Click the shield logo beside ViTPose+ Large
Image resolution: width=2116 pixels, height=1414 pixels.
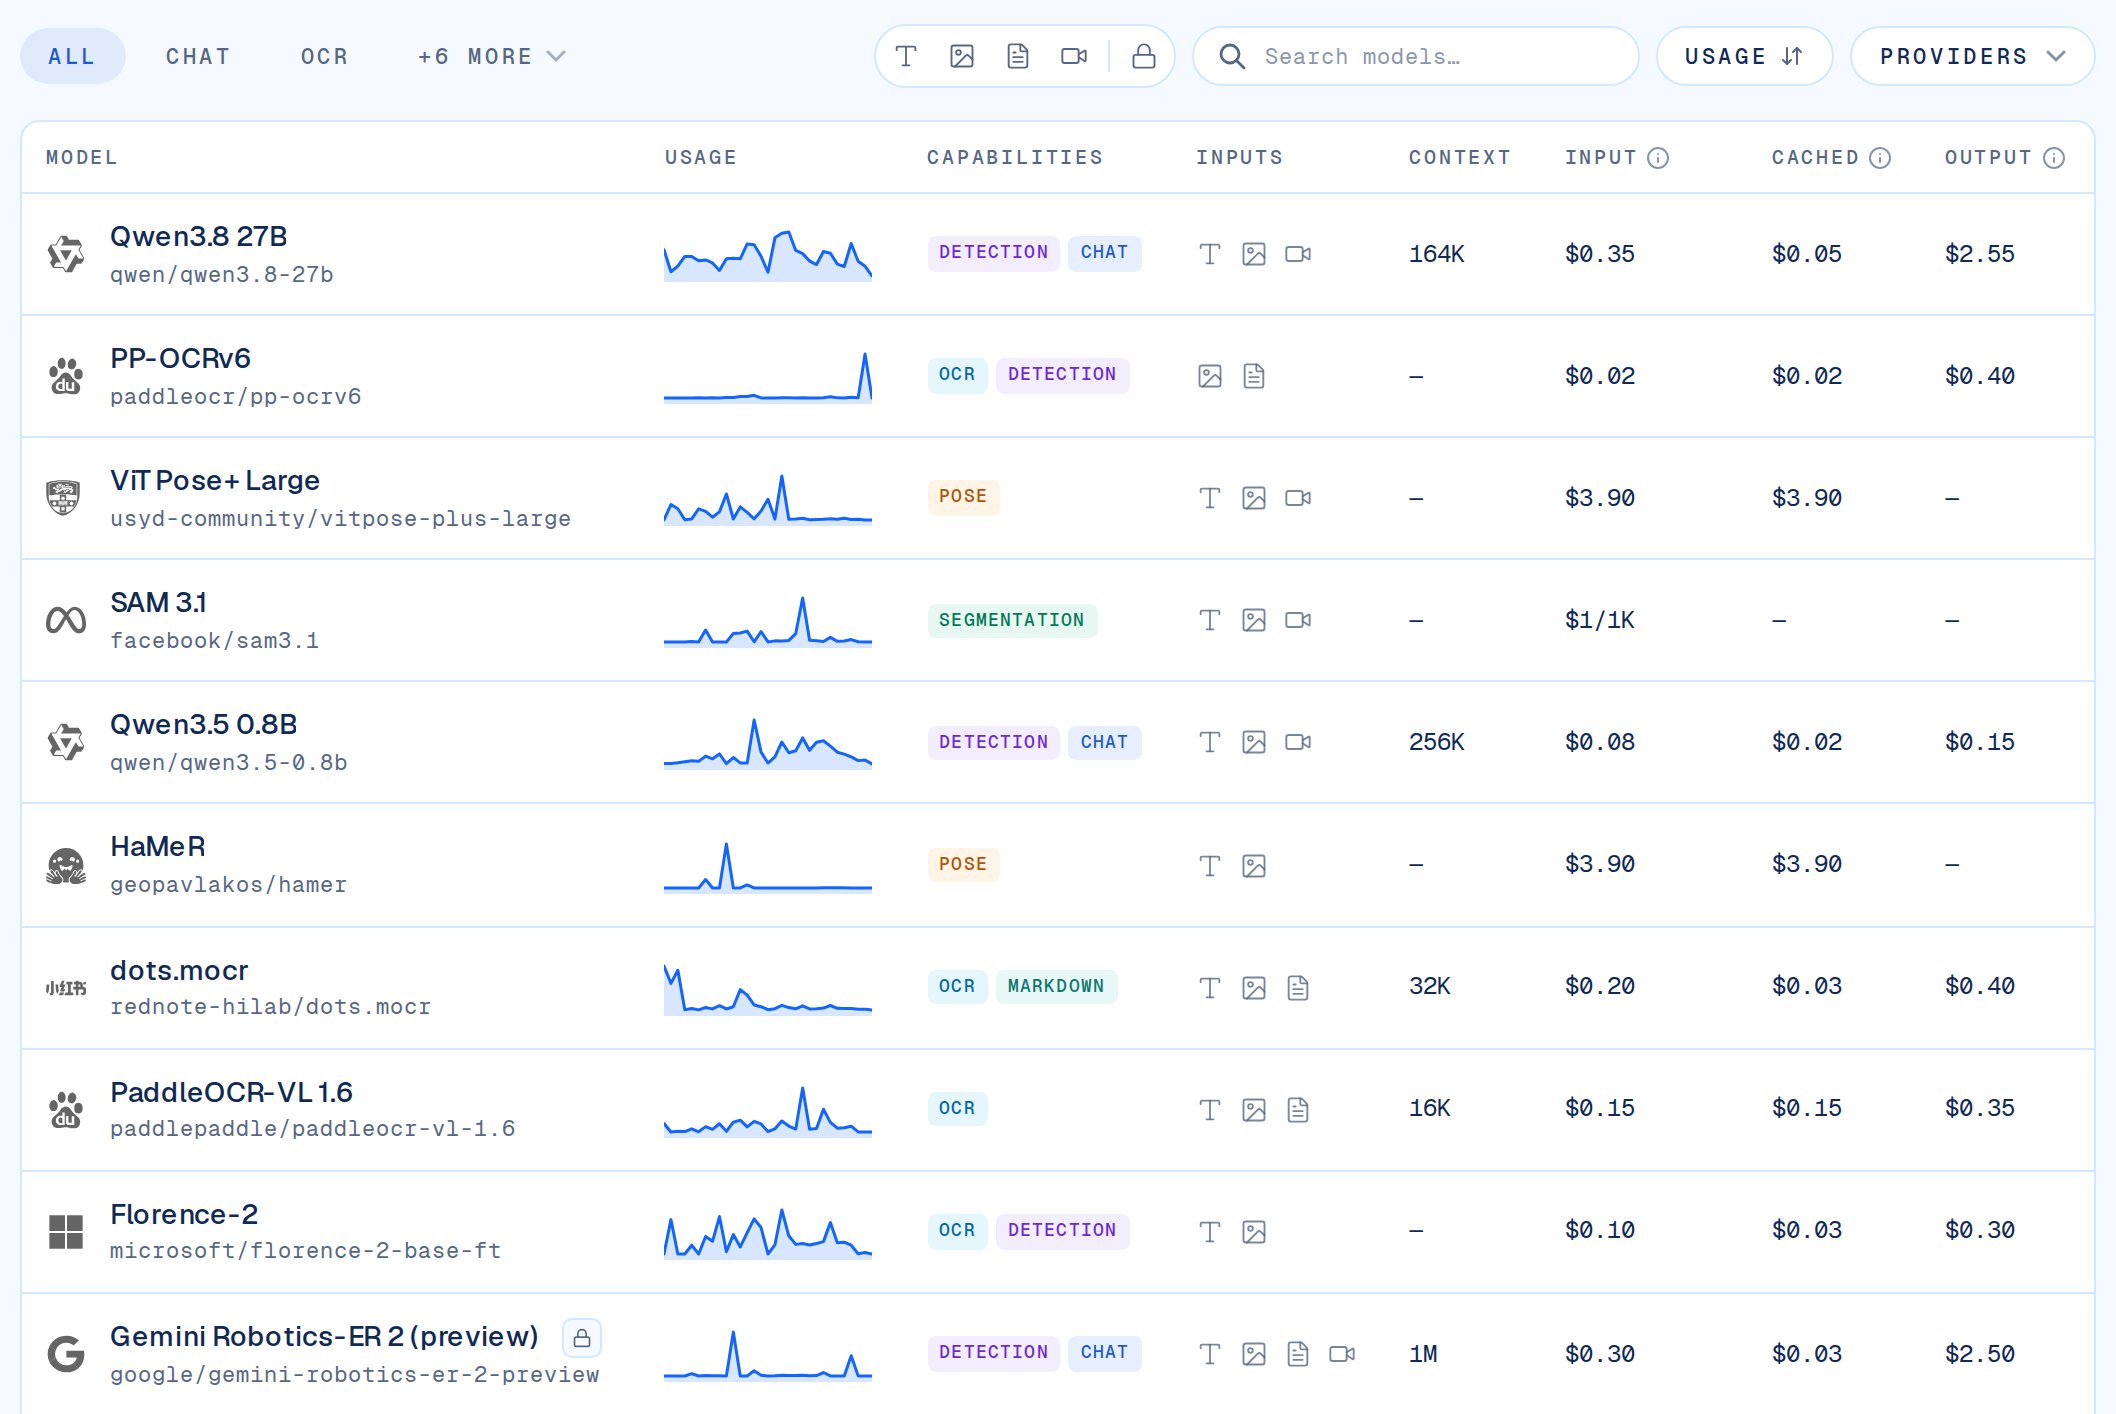pyautogui.click(x=64, y=497)
